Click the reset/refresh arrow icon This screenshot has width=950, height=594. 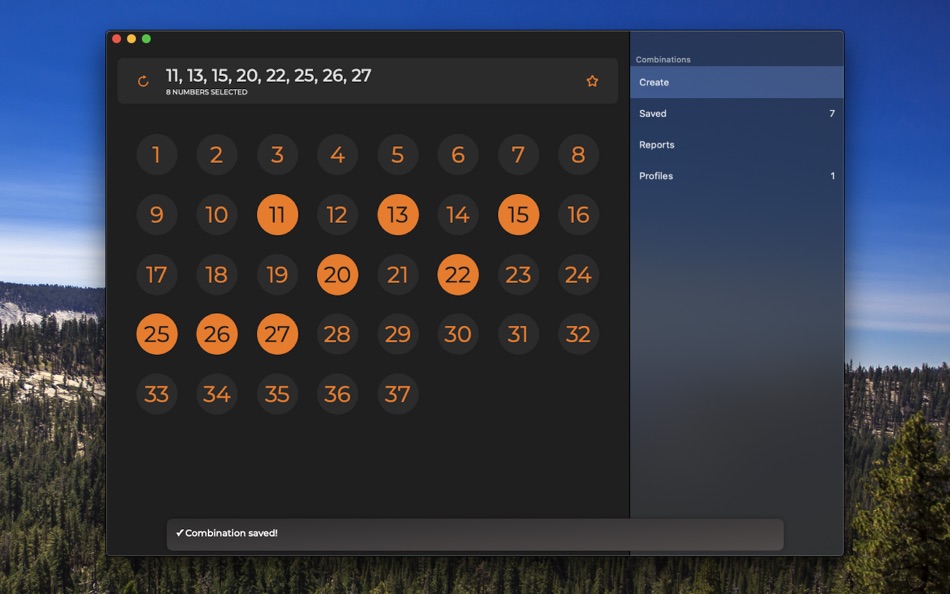[x=143, y=81]
